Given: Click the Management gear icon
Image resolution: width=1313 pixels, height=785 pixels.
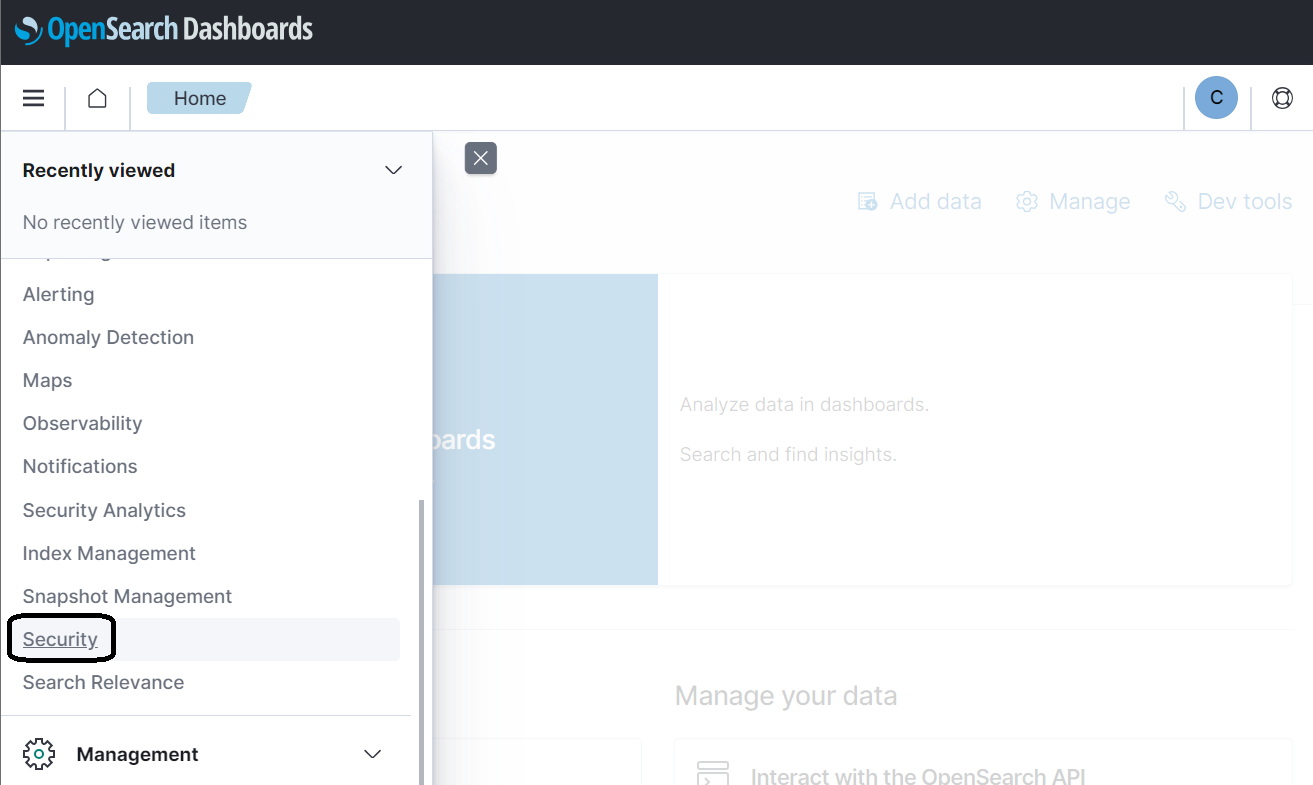Looking at the screenshot, I should point(39,754).
